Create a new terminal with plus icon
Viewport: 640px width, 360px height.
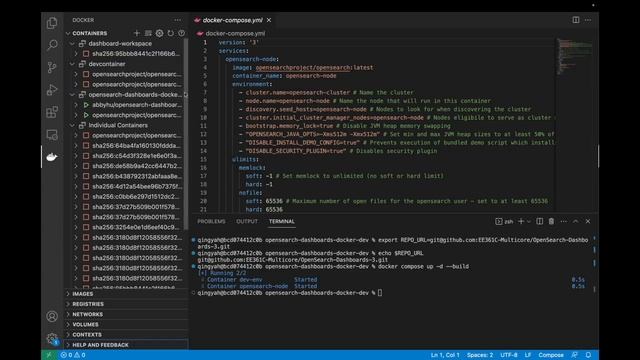521,221
